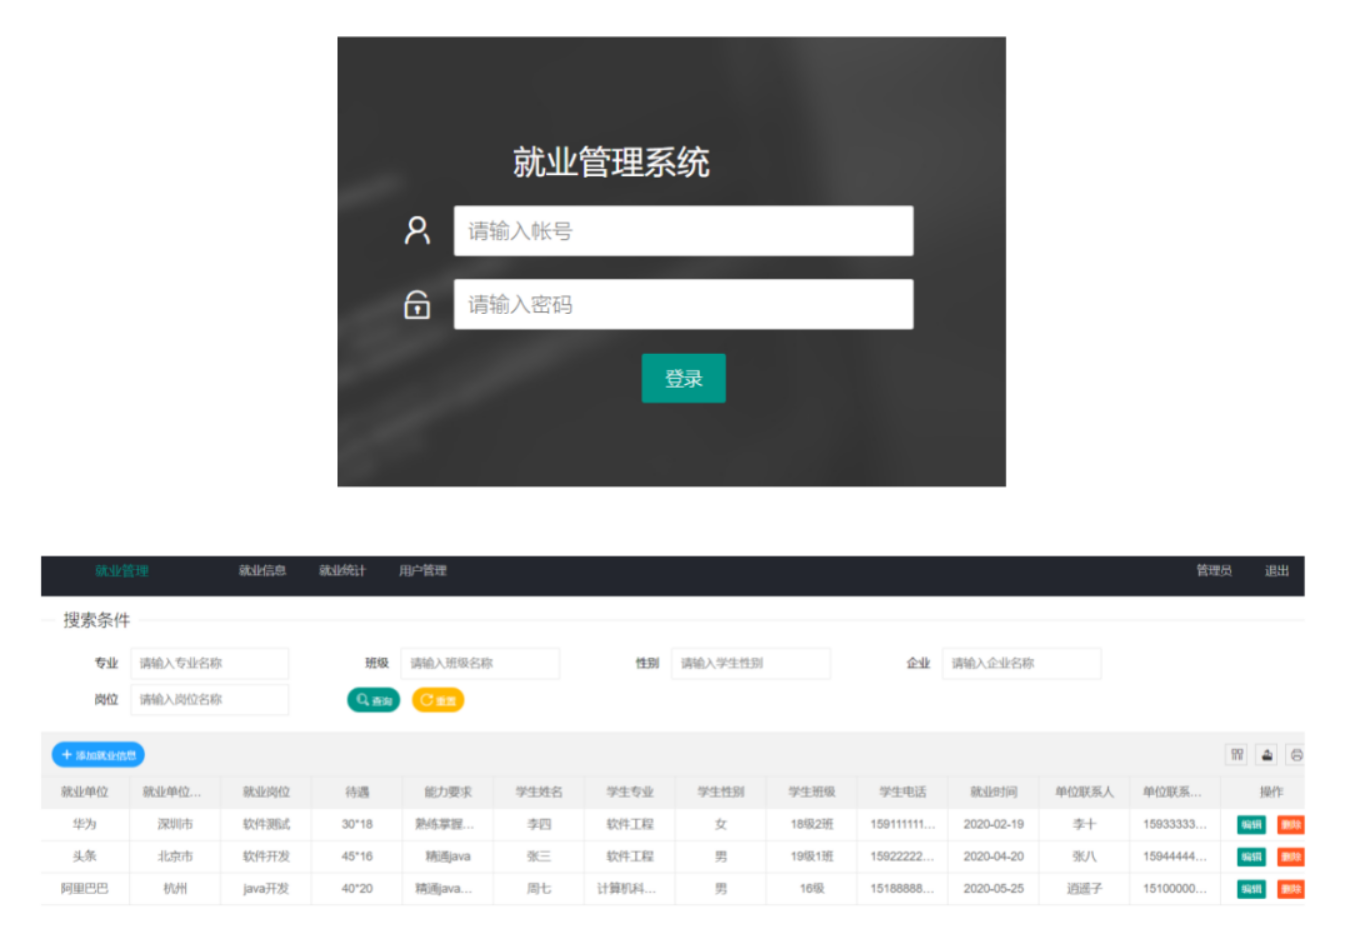Image resolution: width=1350 pixels, height=939 pixels.
Task: Edit the 华为 employment record
Action: click(1251, 825)
